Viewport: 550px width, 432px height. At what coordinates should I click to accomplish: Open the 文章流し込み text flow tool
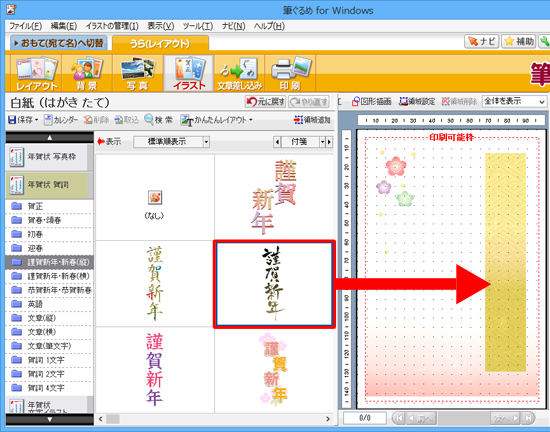point(240,73)
